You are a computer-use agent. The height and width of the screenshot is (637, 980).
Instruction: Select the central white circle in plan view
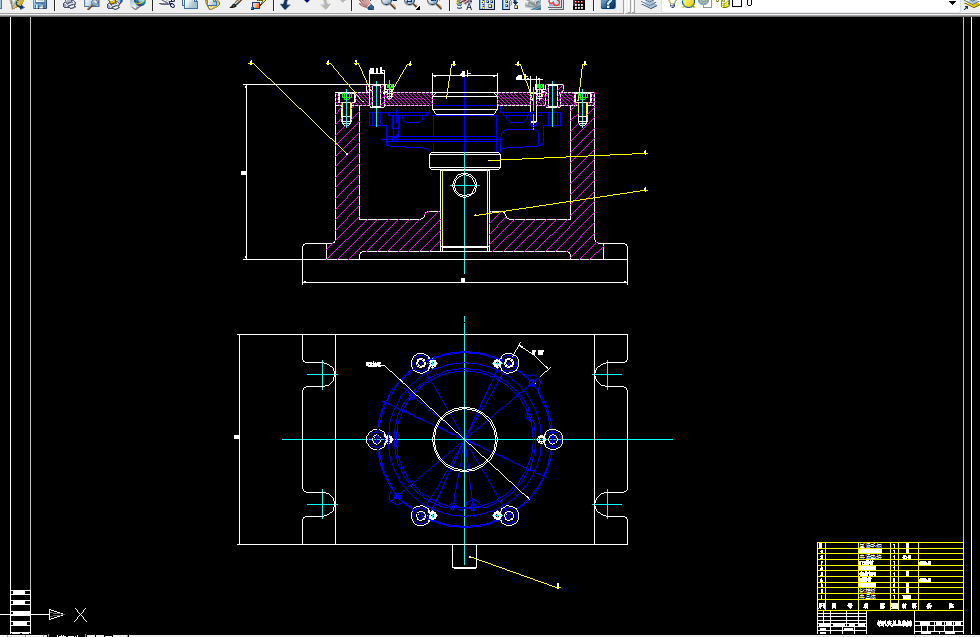464,439
